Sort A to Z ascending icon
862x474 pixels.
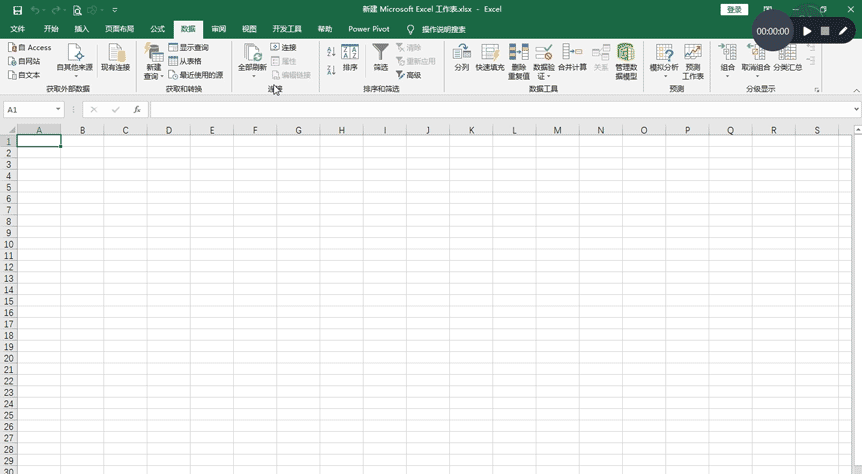[331, 52]
